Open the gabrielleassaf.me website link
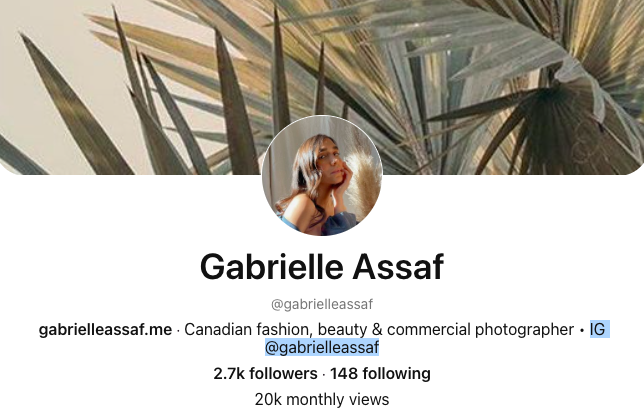The height and width of the screenshot is (419, 644). tap(105, 329)
